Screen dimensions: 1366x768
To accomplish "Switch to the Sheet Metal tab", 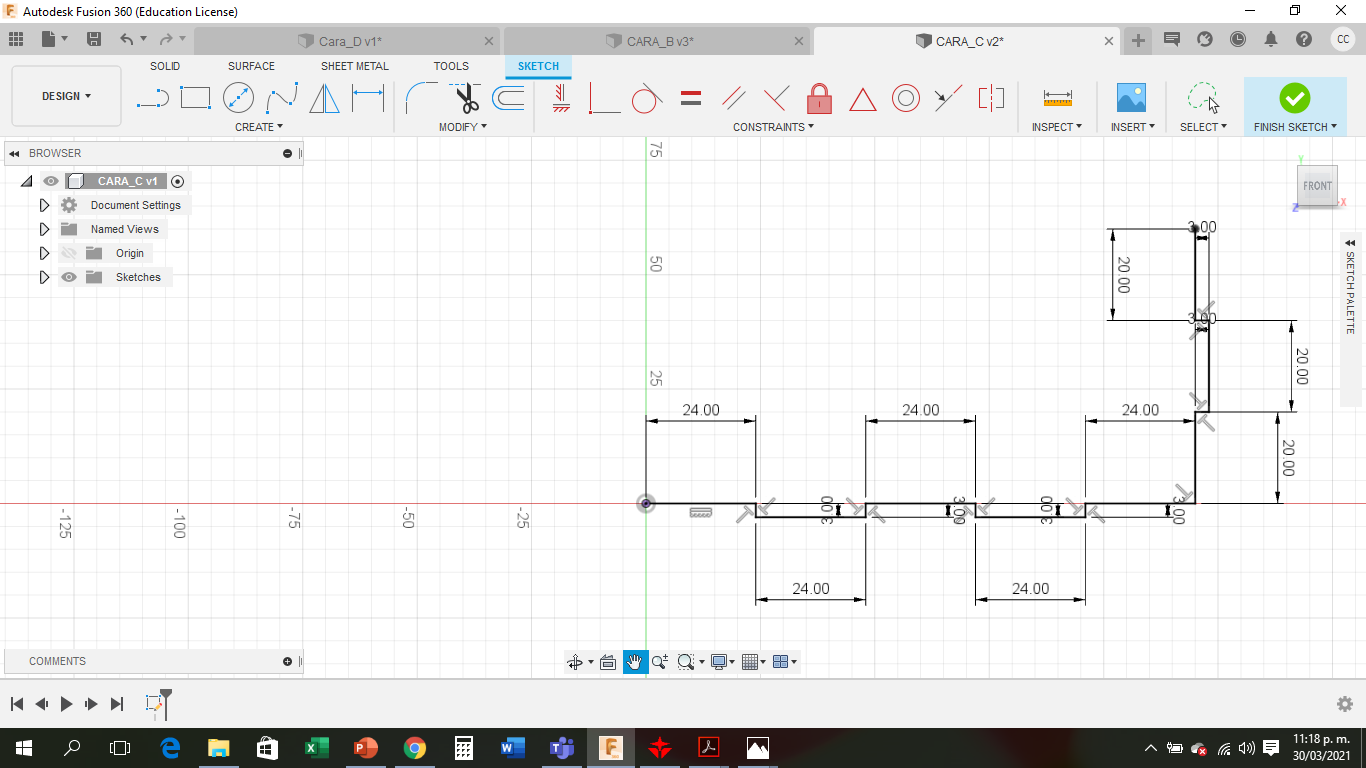I will (355, 66).
